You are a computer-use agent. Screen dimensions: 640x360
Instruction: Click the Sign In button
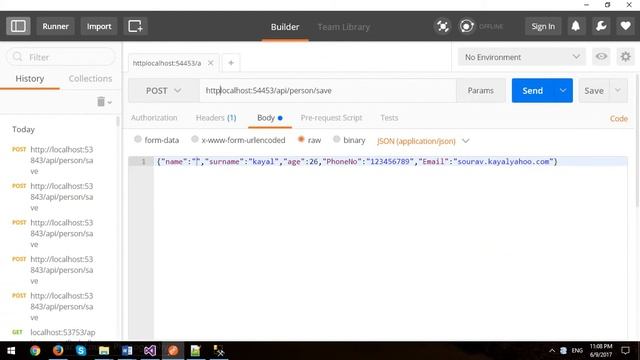tap(543, 27)
